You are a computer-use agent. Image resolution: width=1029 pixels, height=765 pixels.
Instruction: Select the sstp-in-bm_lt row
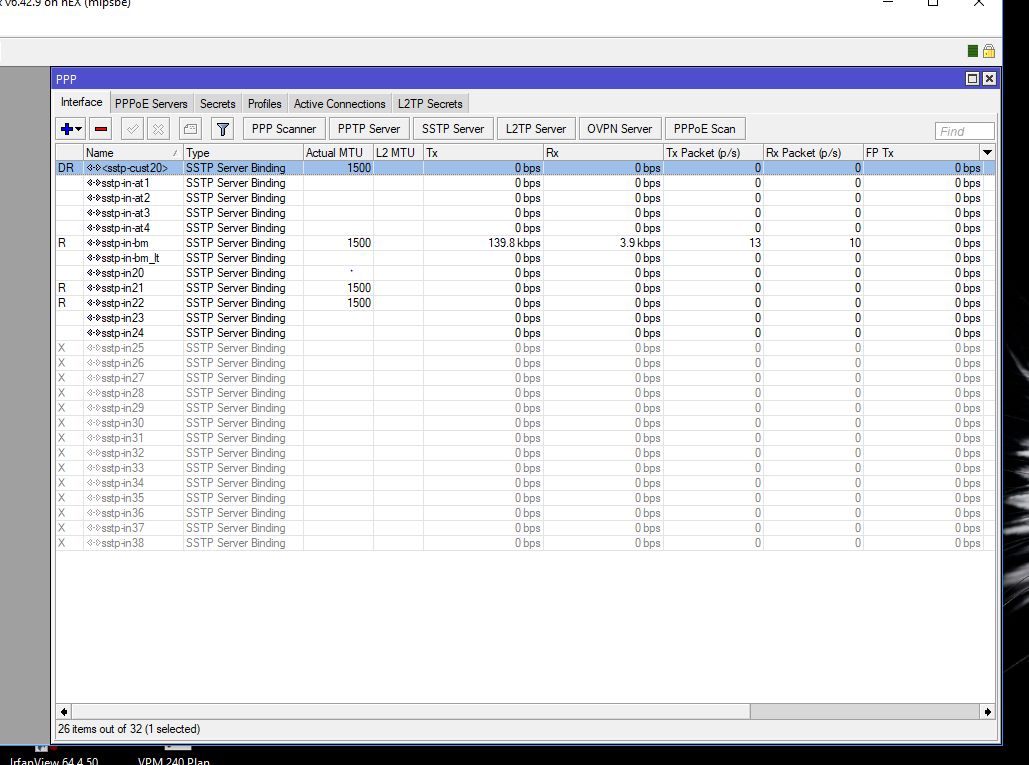[525, 258]
